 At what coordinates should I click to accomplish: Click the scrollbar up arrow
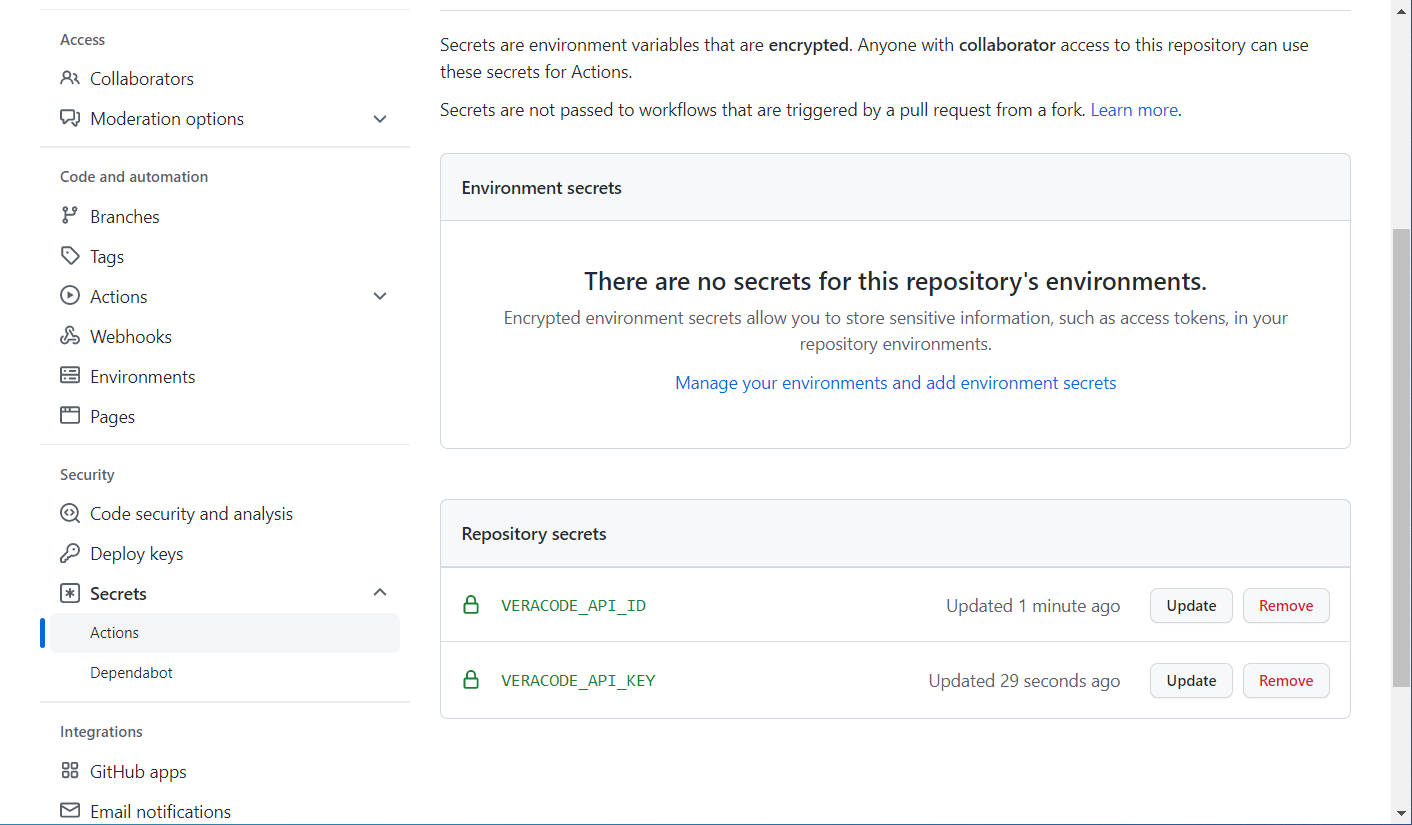point(1402,10)
